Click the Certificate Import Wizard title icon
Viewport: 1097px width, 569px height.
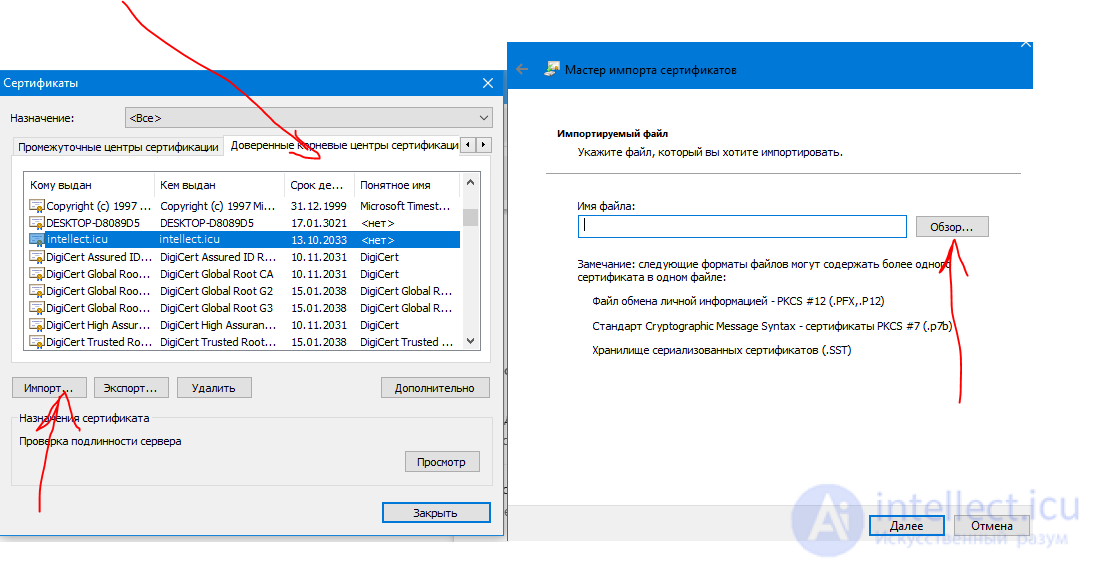tap(552, 69)
